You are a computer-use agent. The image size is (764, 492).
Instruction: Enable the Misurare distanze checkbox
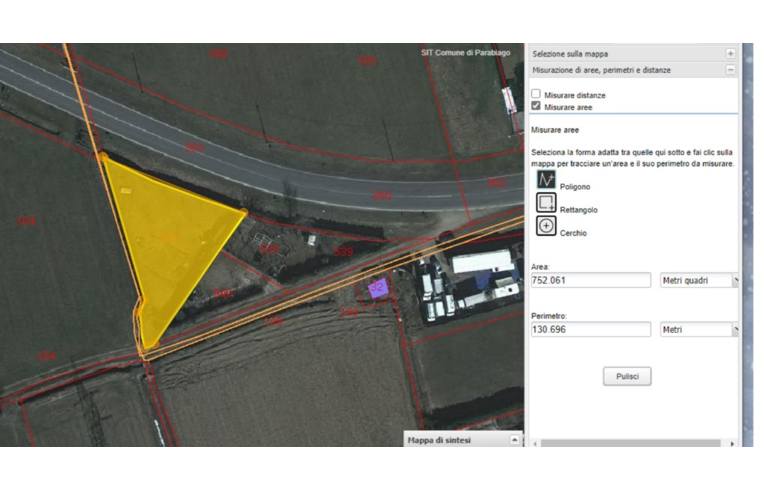pos(536,94)
